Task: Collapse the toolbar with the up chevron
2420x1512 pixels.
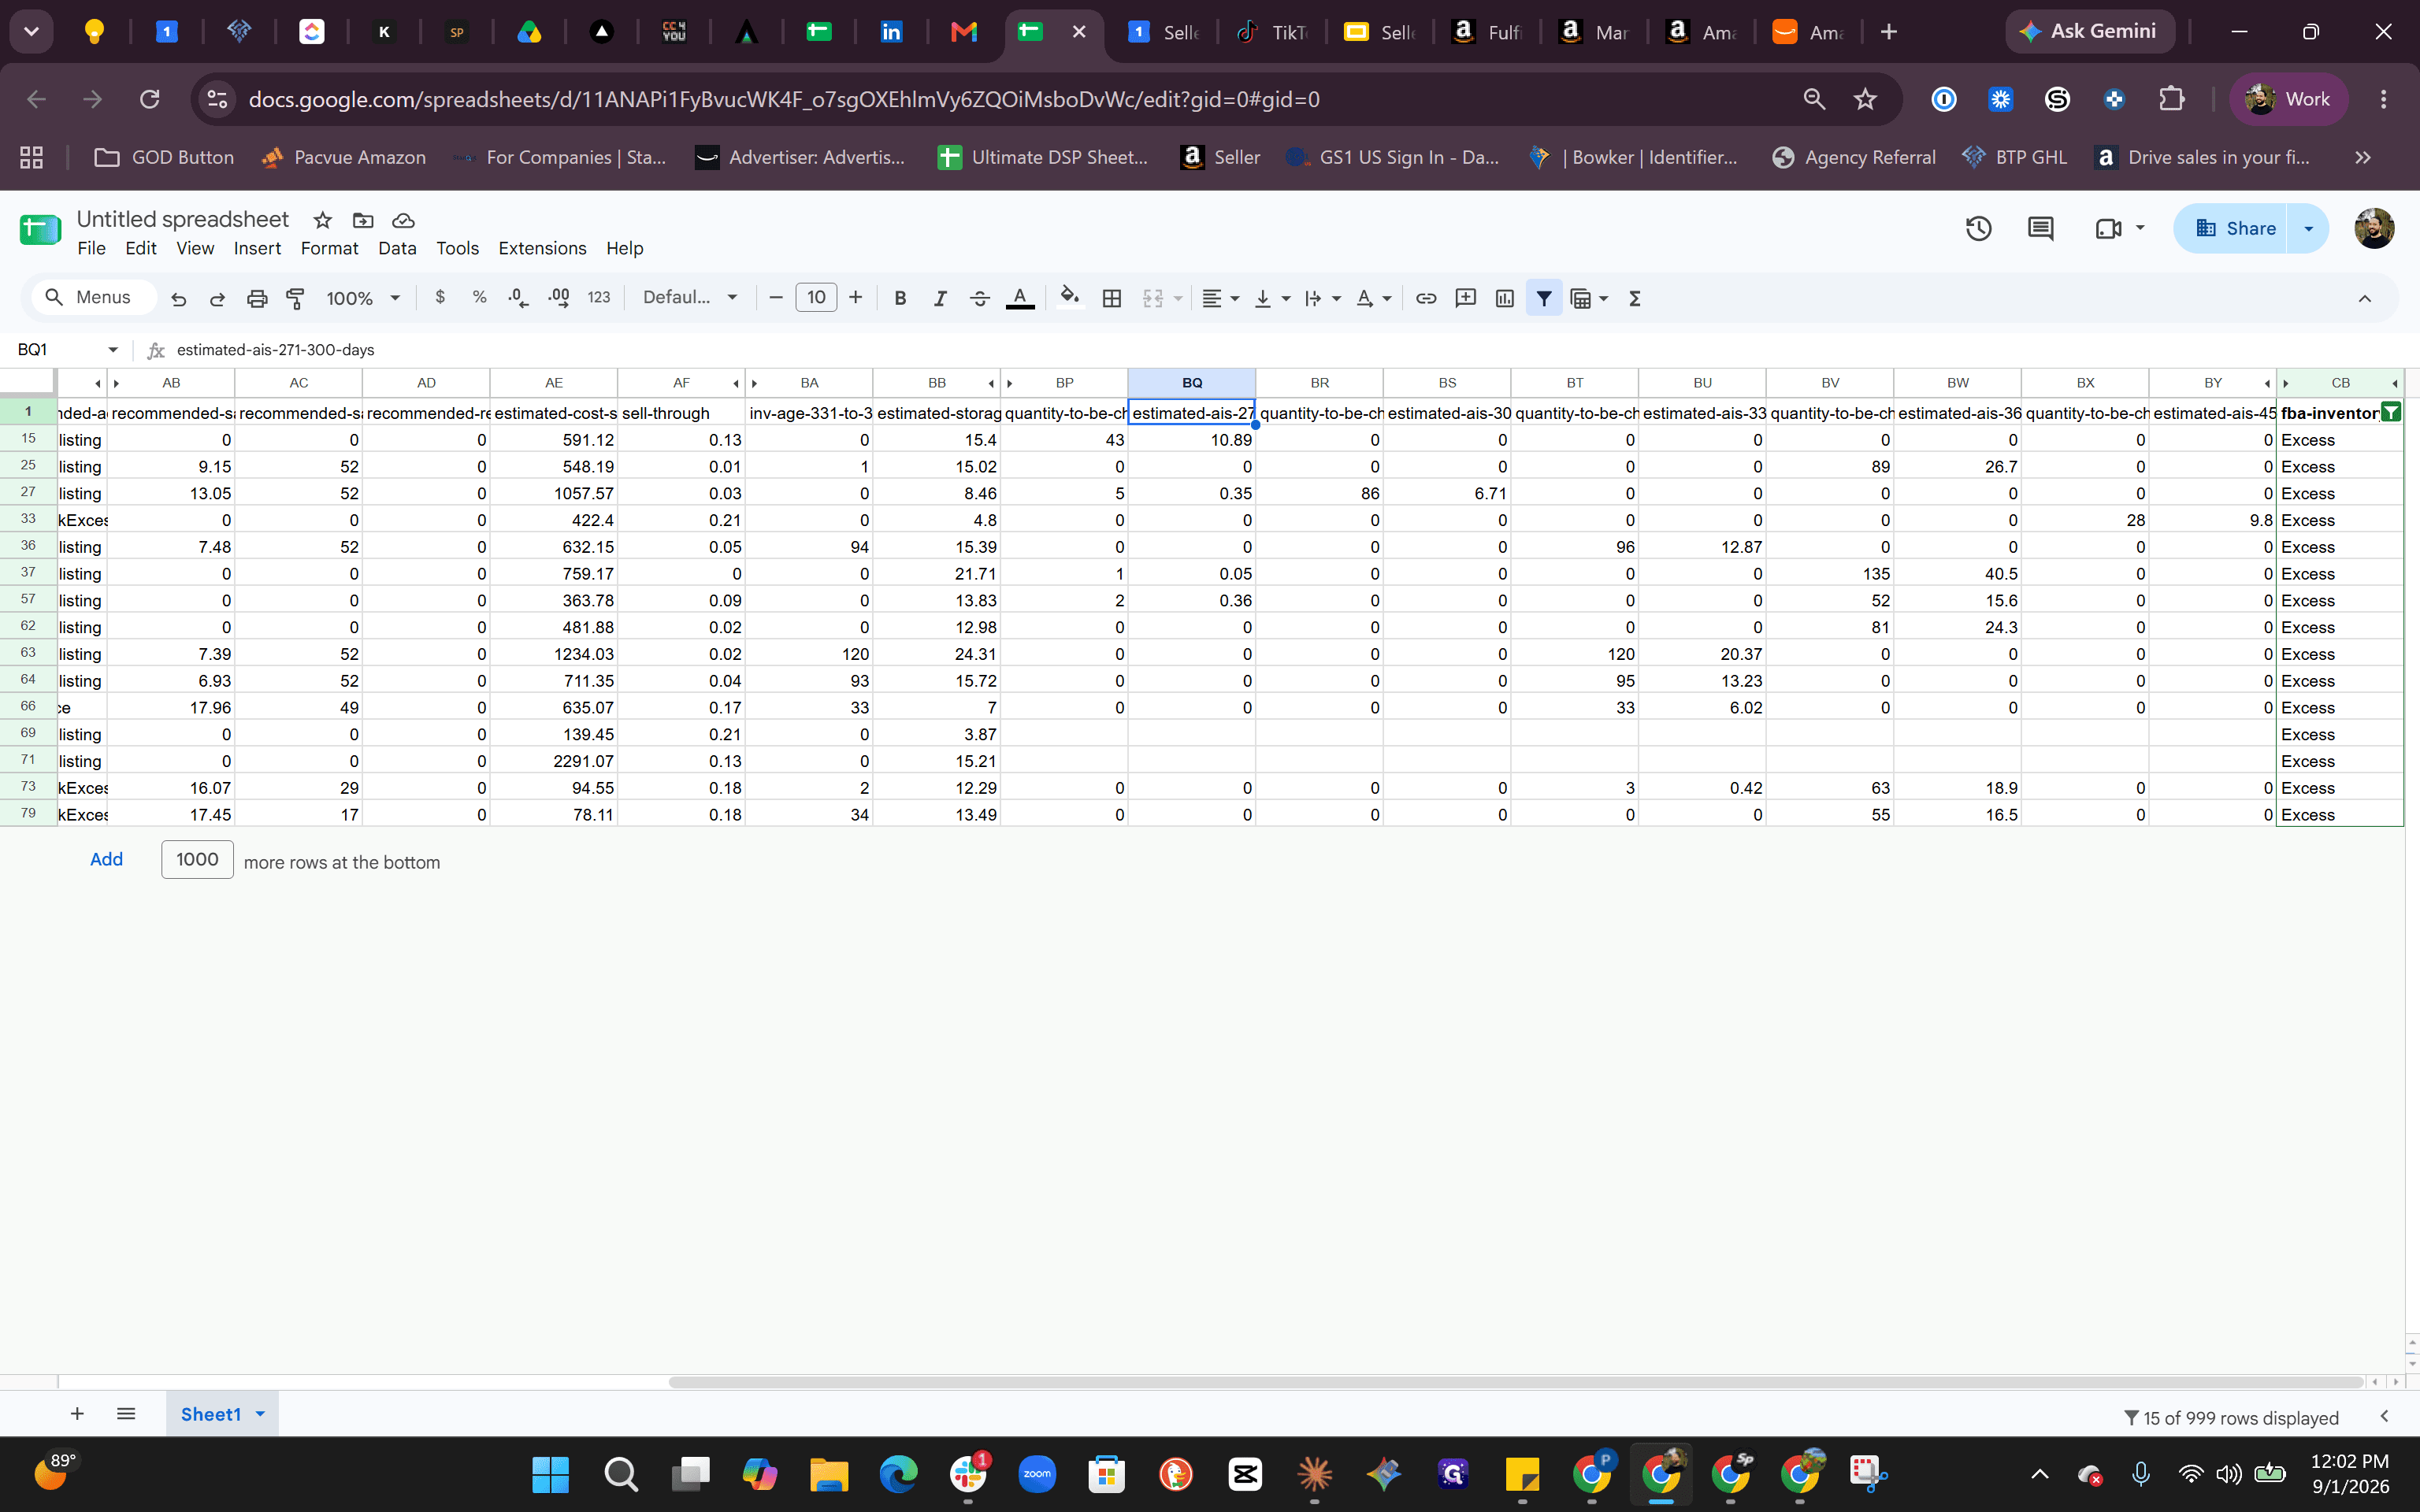Action: click(x=2365, y=298)
